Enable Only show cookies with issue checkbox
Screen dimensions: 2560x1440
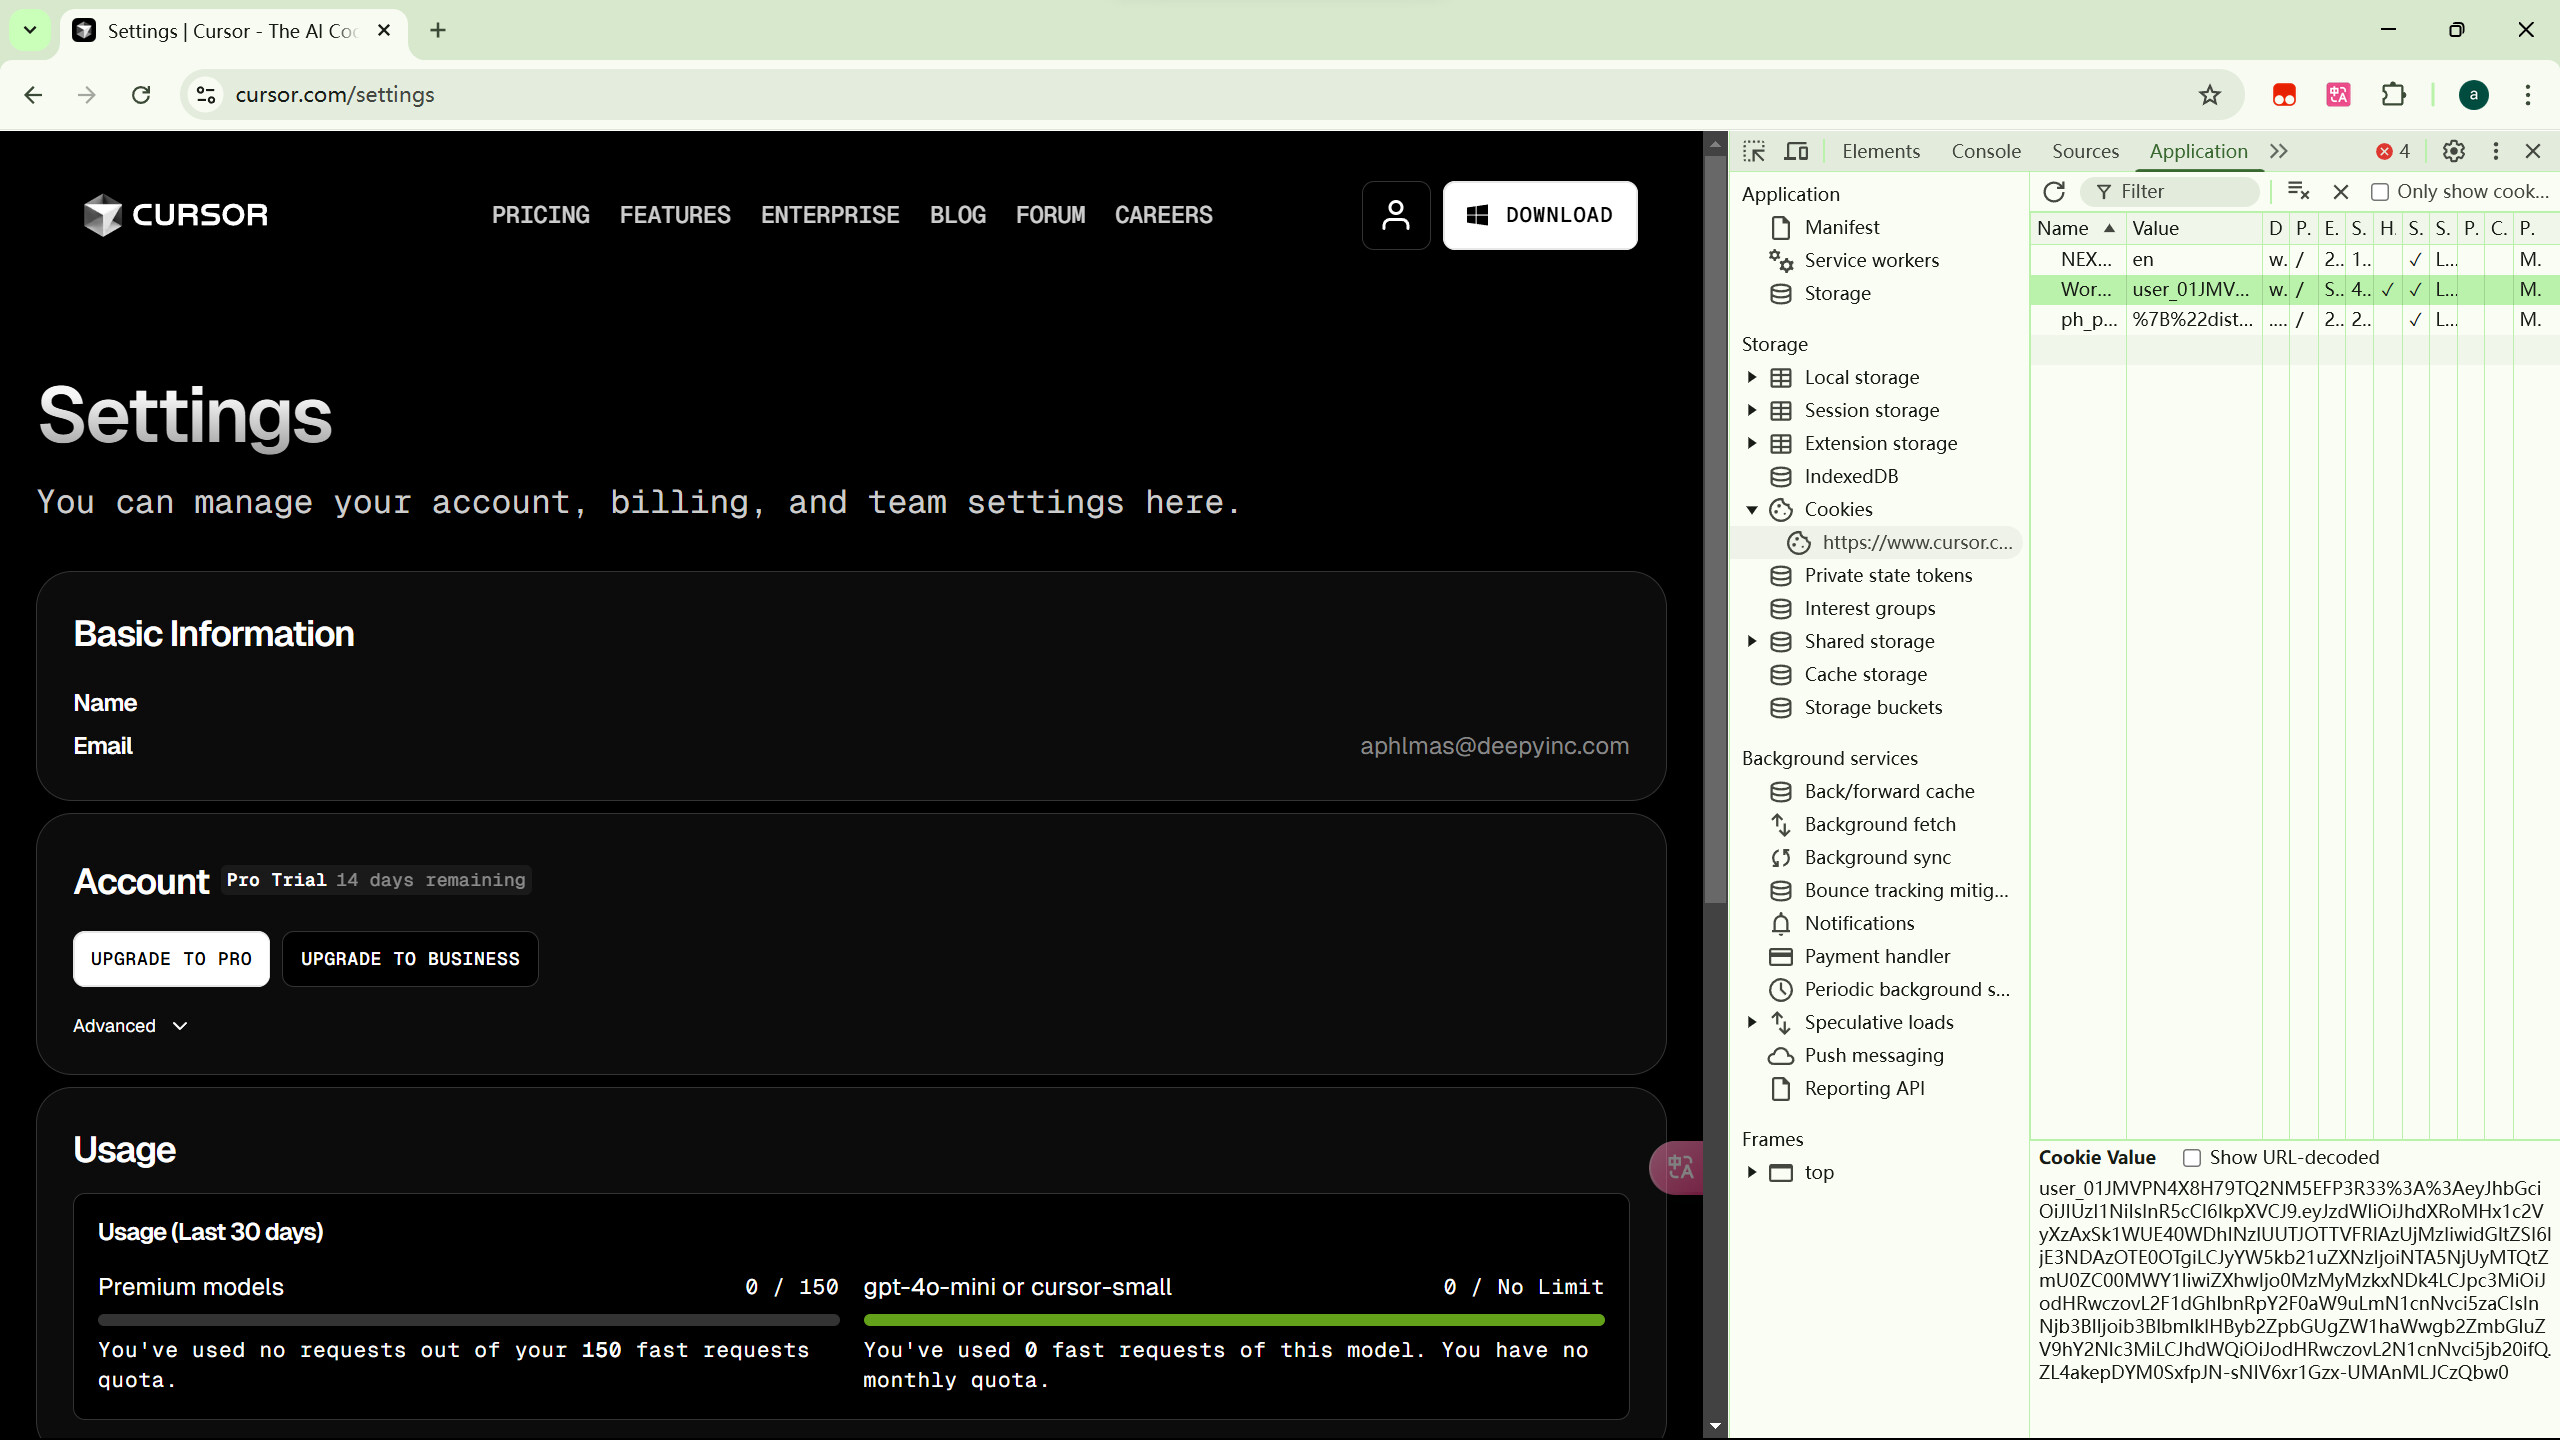click(x=2380, y=192)
